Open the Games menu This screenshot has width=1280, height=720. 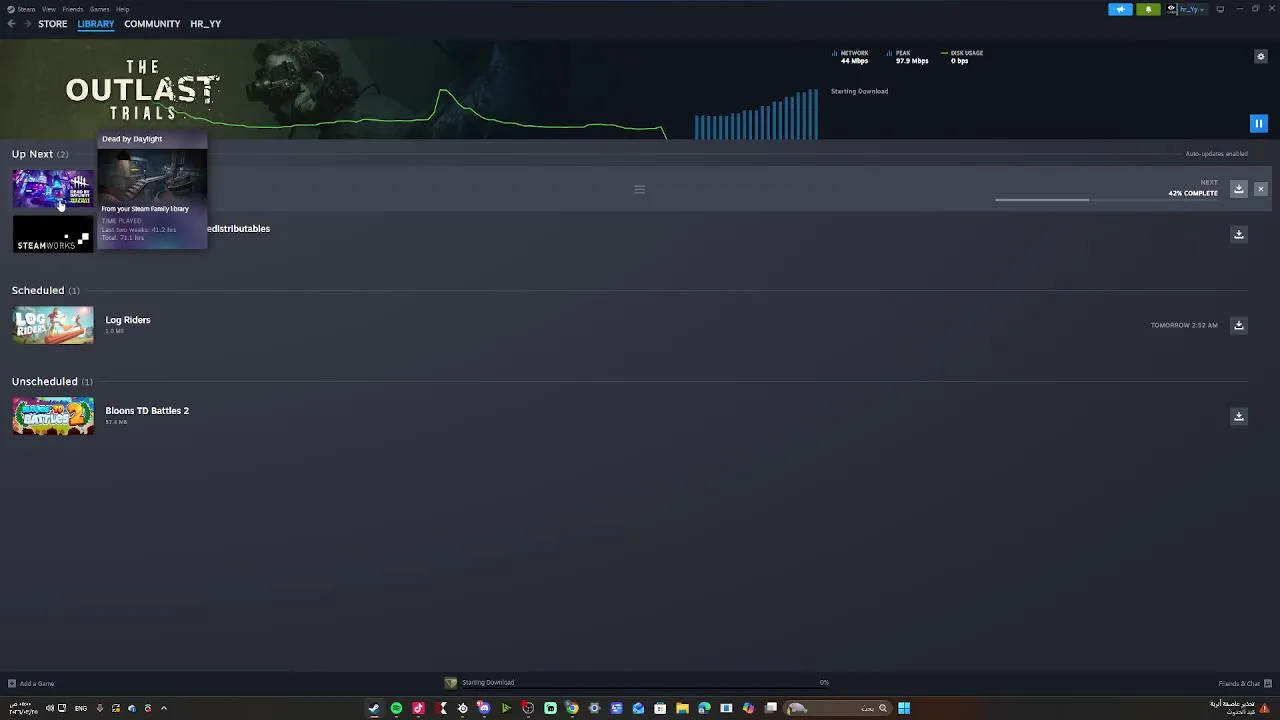(x=99, y=9)
